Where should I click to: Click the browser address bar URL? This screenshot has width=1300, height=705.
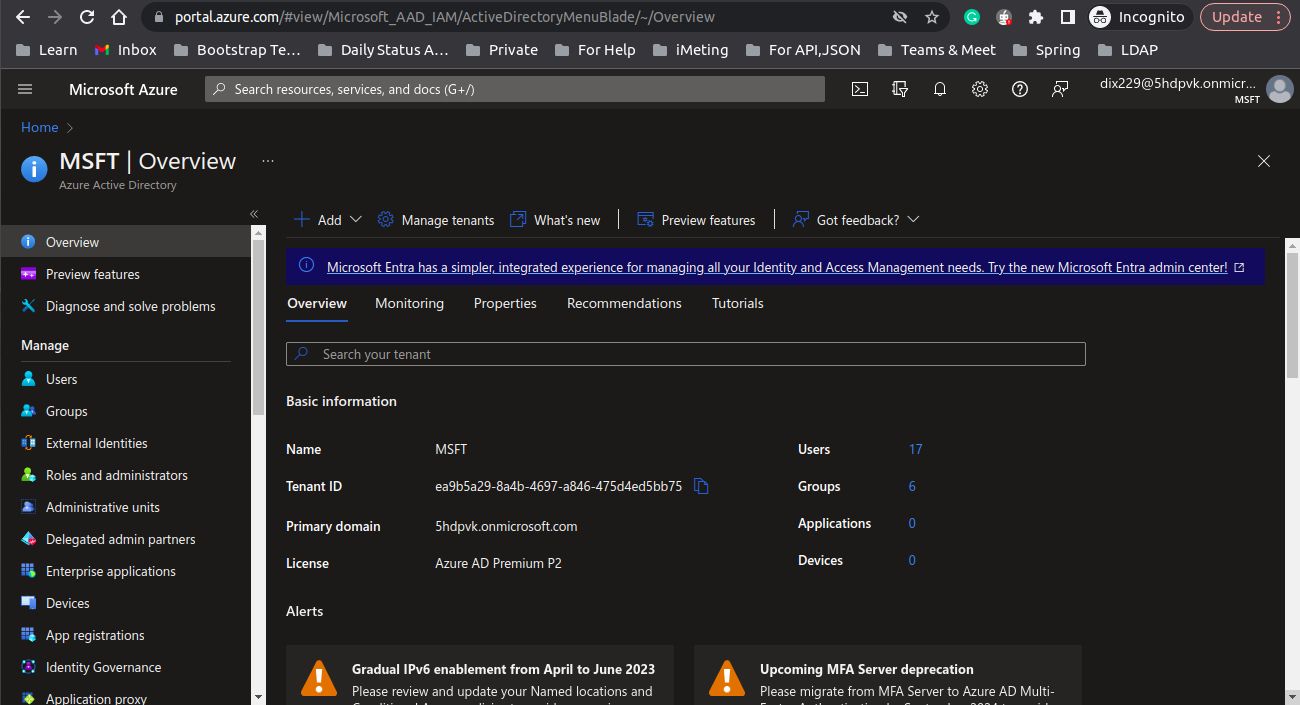(444, 17)
